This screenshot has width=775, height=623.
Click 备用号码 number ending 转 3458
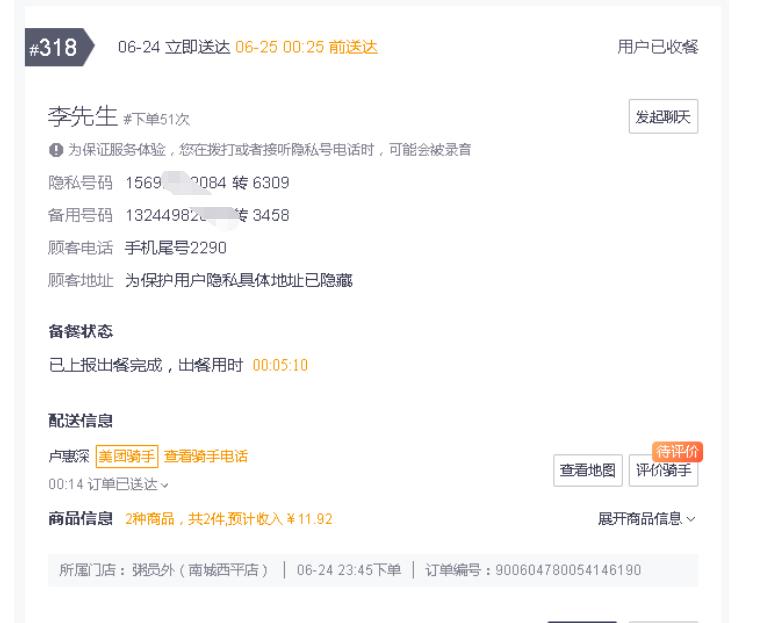click(207, 215)
